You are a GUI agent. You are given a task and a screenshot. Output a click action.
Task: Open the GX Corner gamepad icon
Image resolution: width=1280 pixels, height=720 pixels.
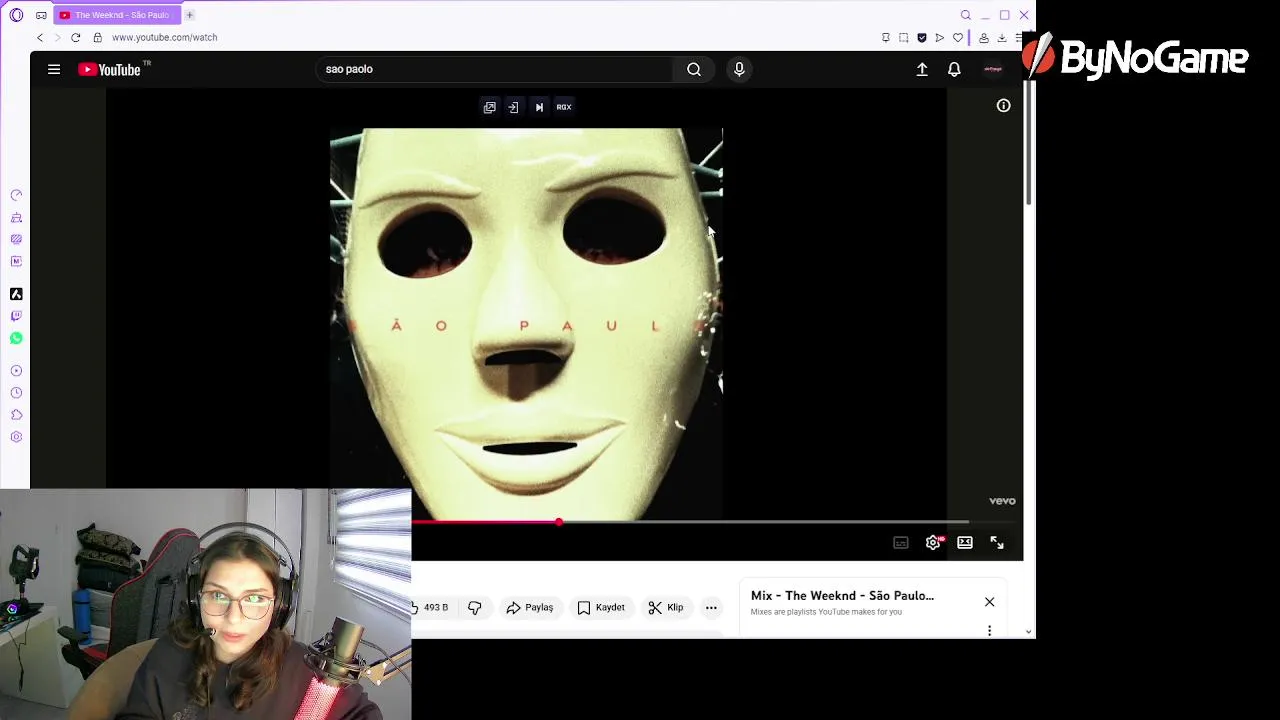tap(41, 15)
